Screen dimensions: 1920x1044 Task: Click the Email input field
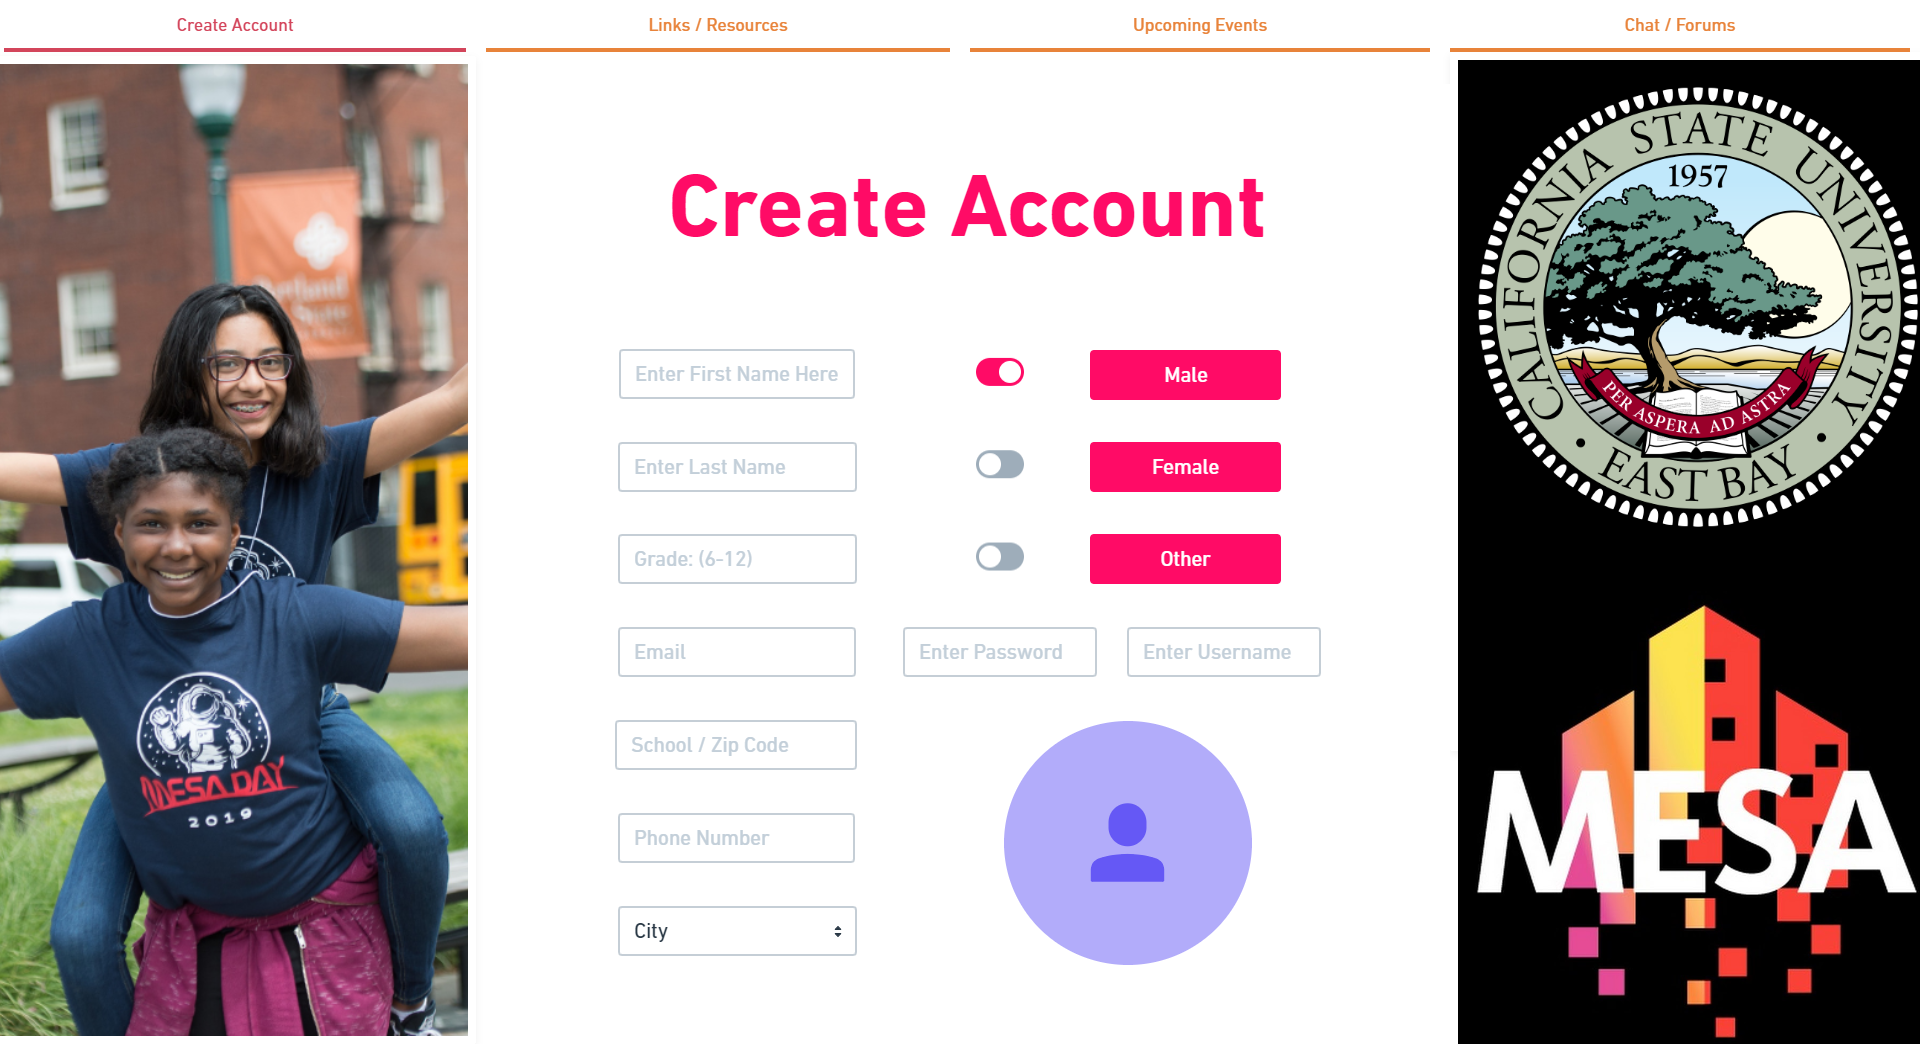point(737,652)
